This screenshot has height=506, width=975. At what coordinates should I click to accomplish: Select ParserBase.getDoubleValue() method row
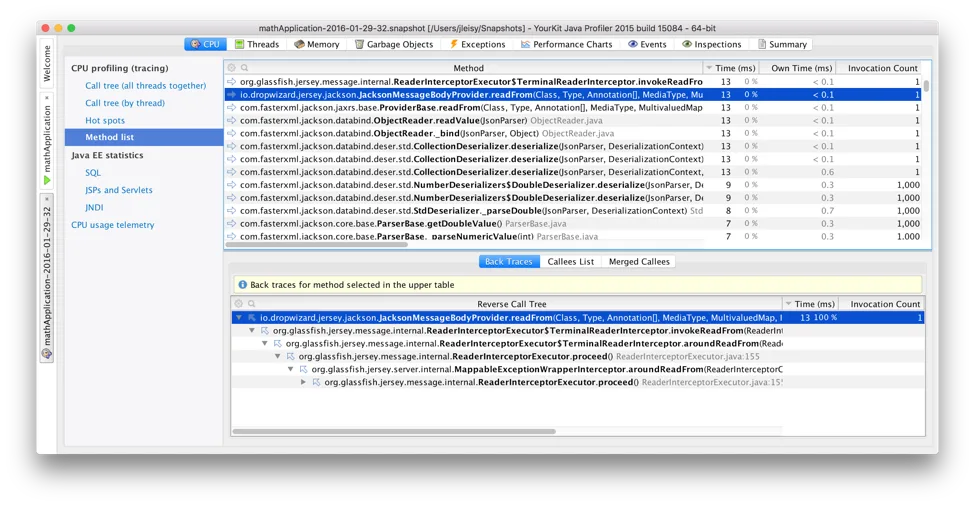pos(573,224)
